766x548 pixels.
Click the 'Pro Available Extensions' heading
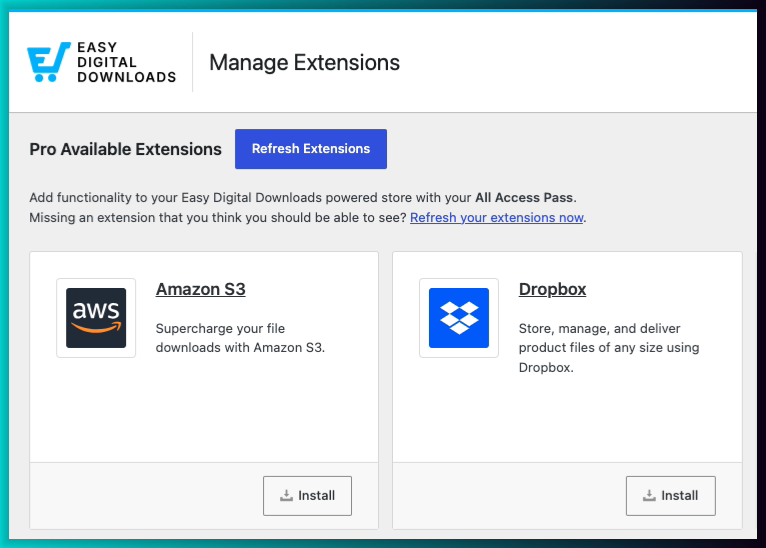(x=126, y=149)
